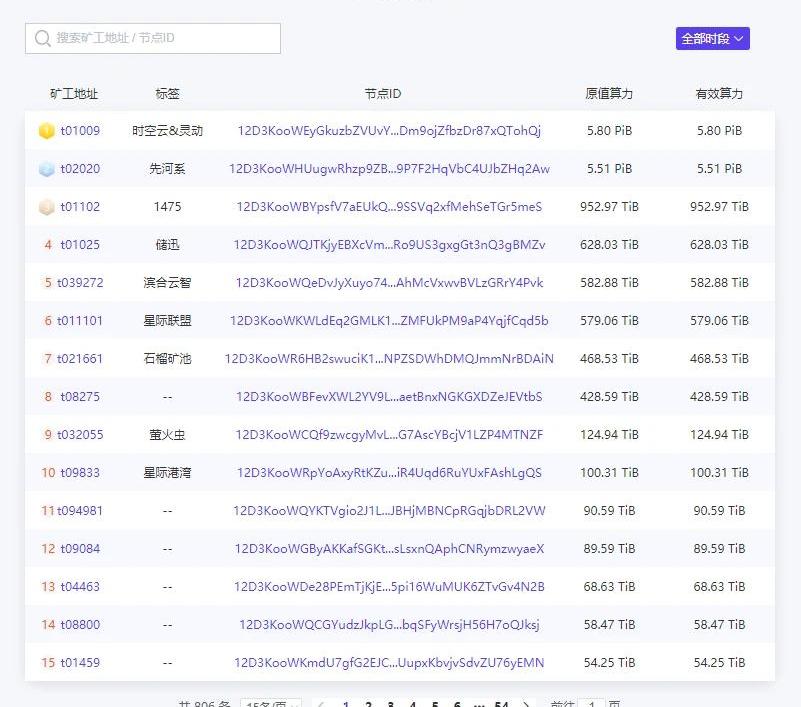This screenshot has width=801, height=707.
Task: Open miner address t01025
Action: pos(80,245)
